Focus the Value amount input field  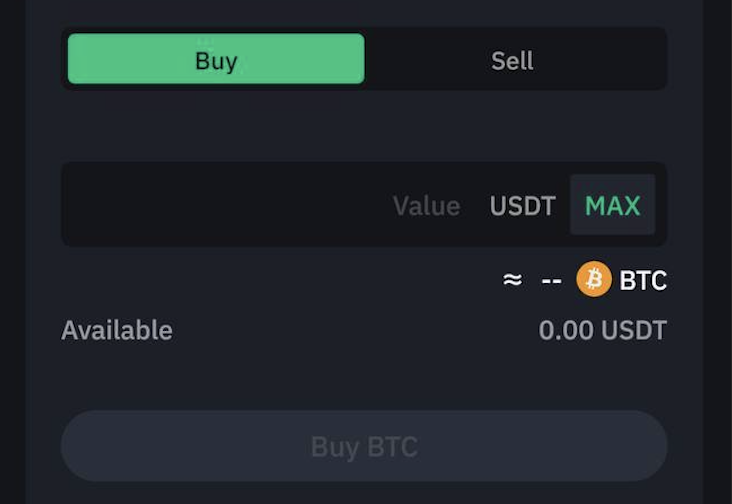tap(364, 204)
